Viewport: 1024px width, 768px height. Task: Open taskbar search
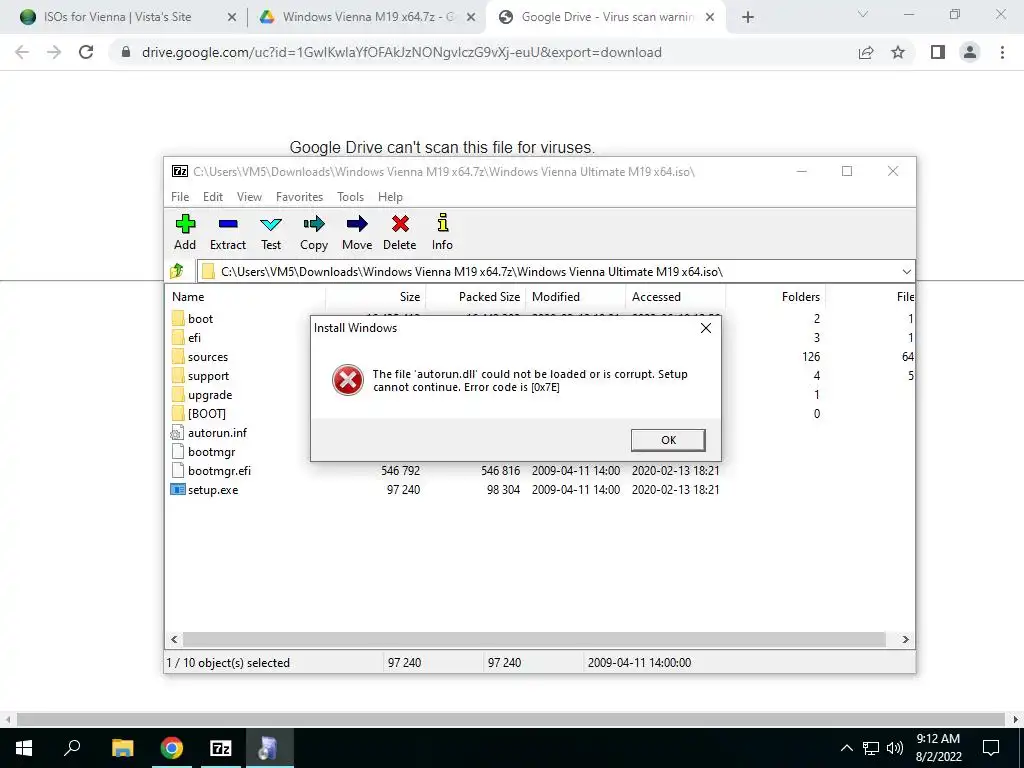[72, 748]
